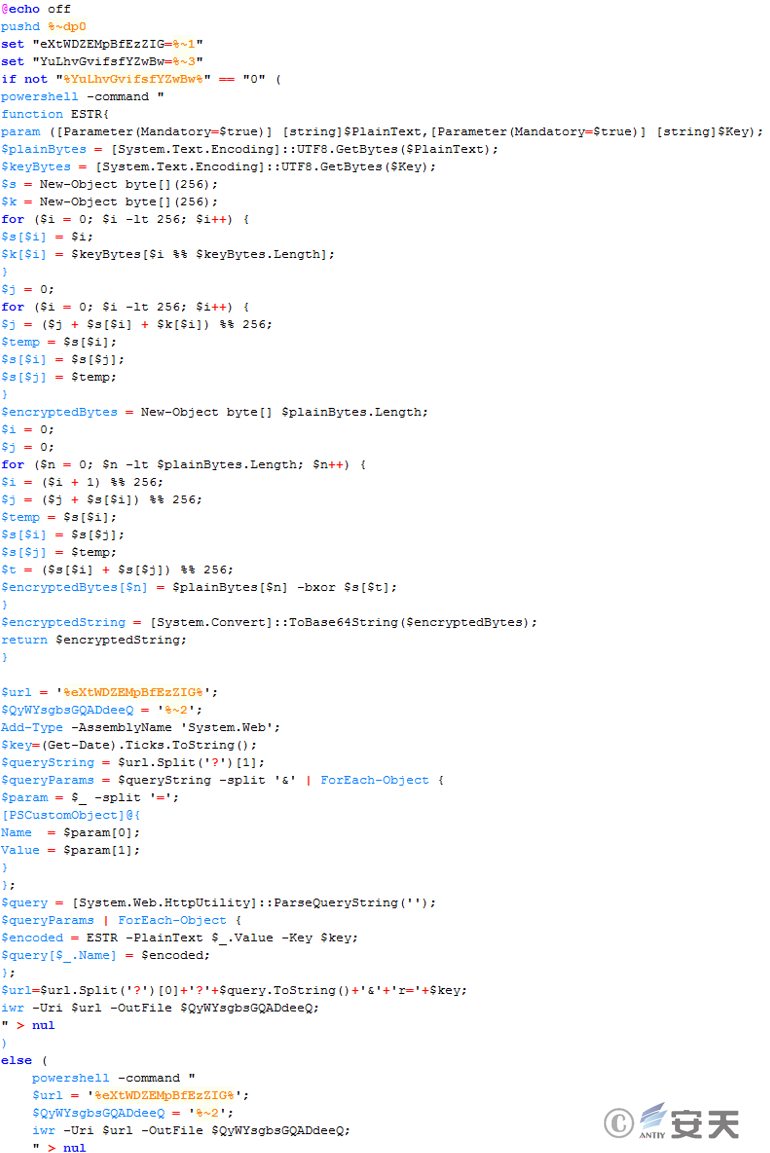Select the 'return $encryptedString;' line
This screenshot has width=770, height=1153.
point(94,640)
